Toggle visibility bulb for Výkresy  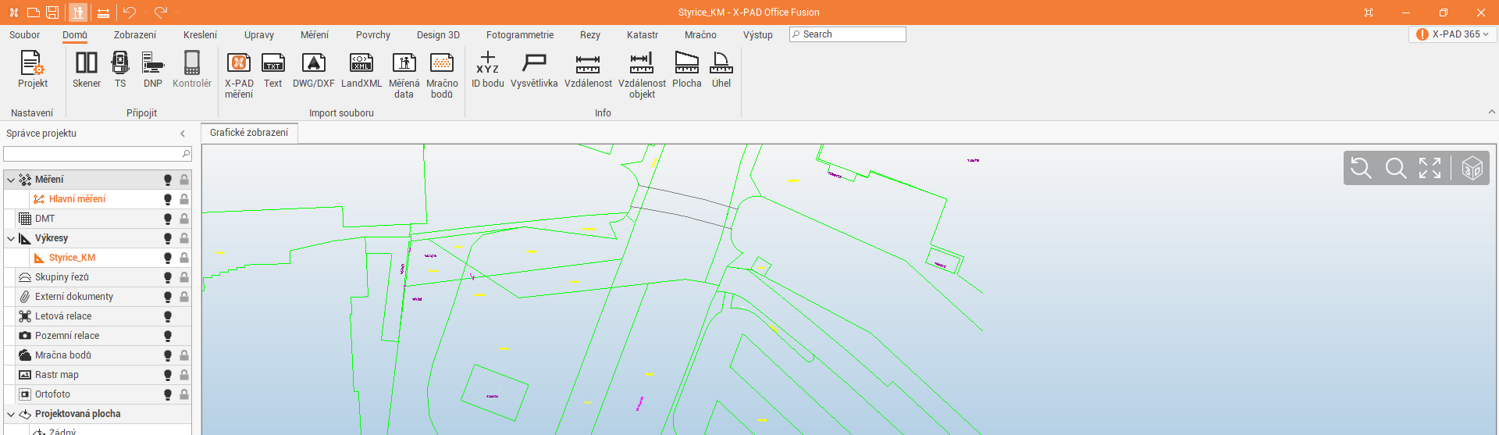coord(168,238)
